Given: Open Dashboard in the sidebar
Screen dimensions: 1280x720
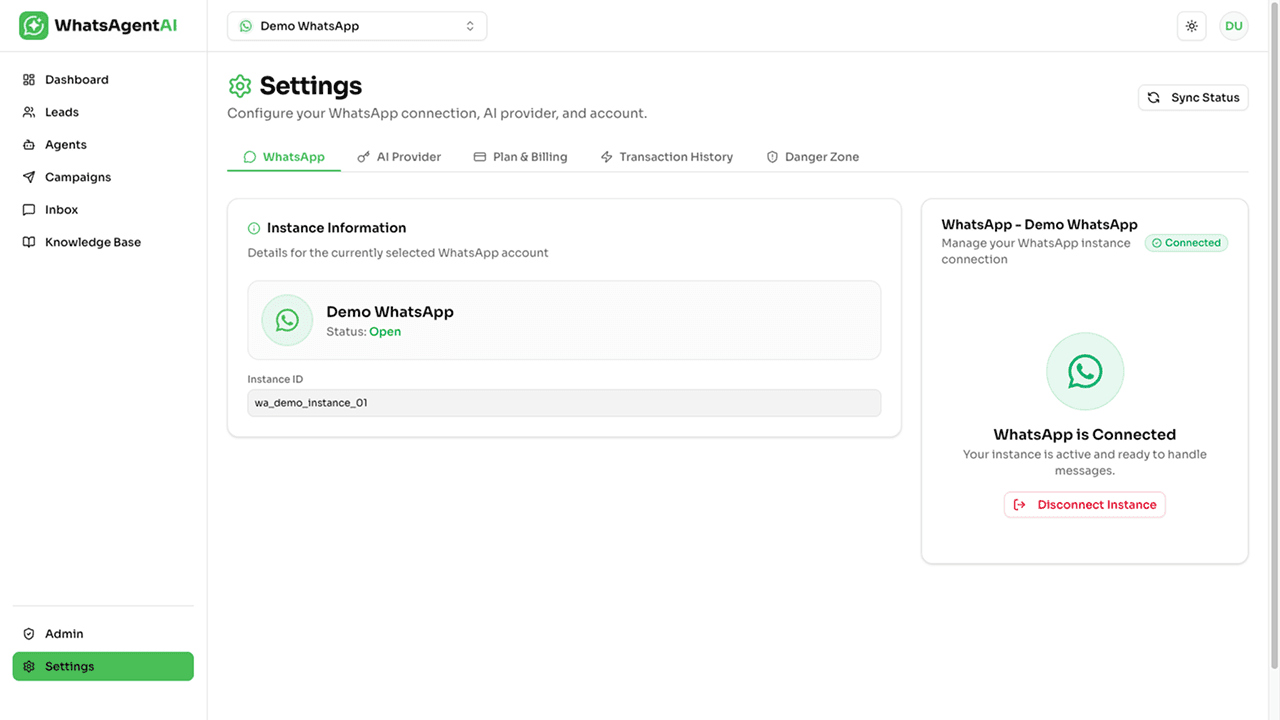Looking at the screenshot, I should point(103,80).
